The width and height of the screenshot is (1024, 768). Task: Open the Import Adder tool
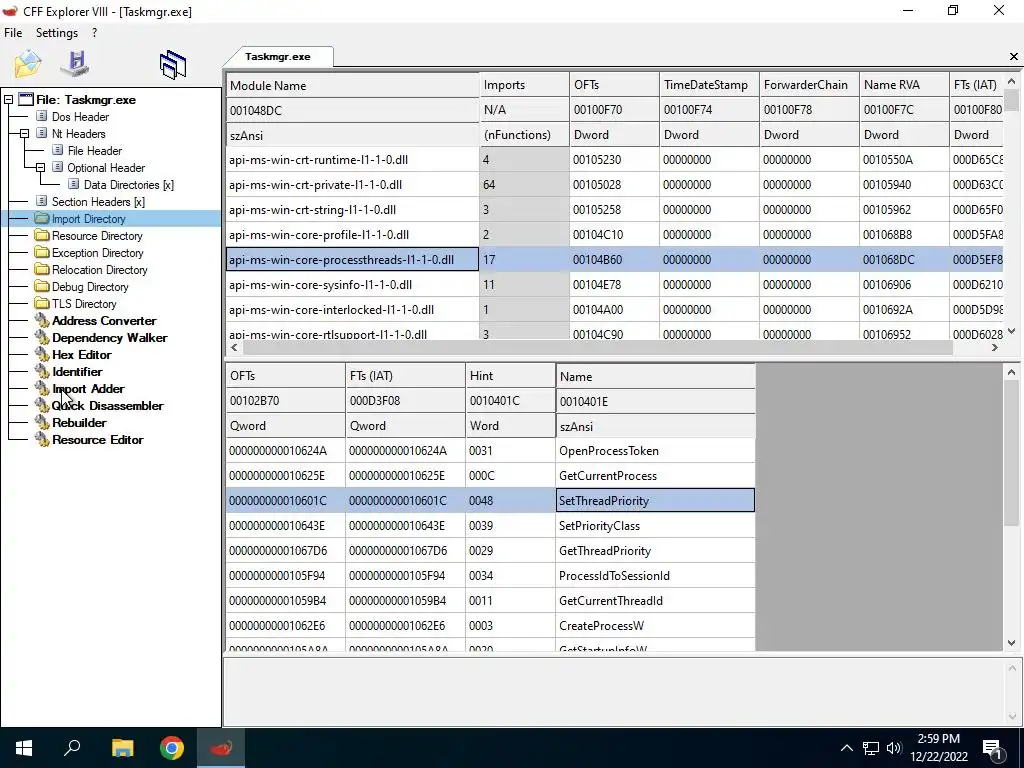tap(88, 389)
